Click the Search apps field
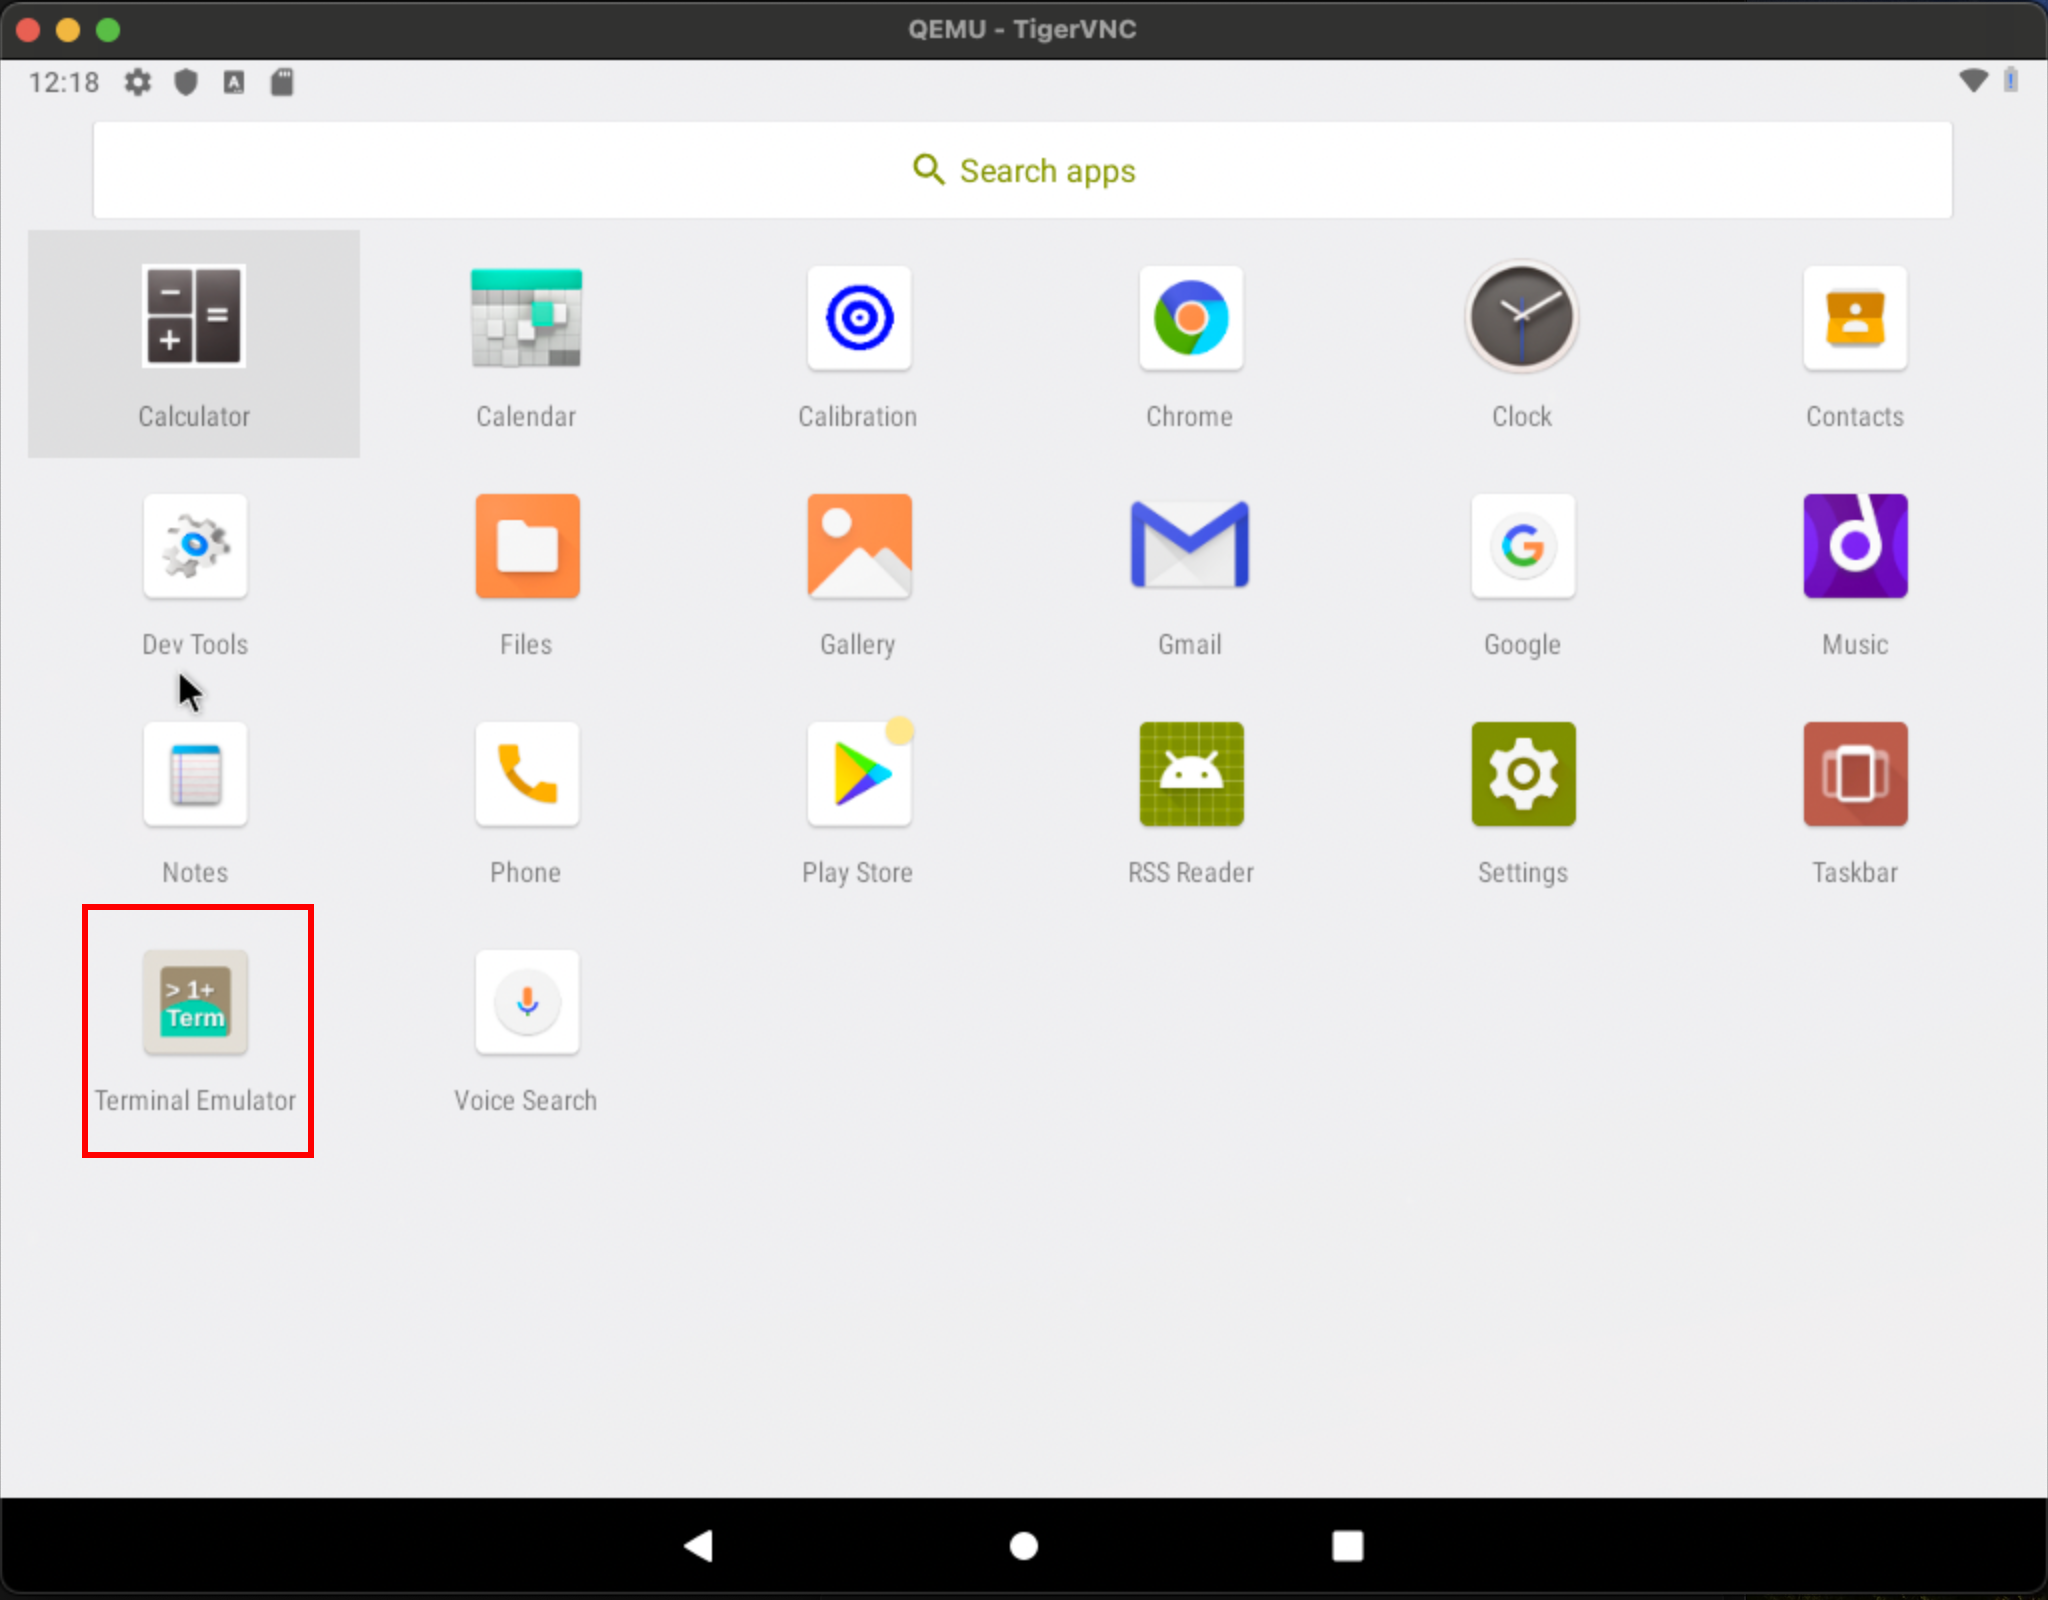2048x1600 pixels. (x=1022, y=170)
